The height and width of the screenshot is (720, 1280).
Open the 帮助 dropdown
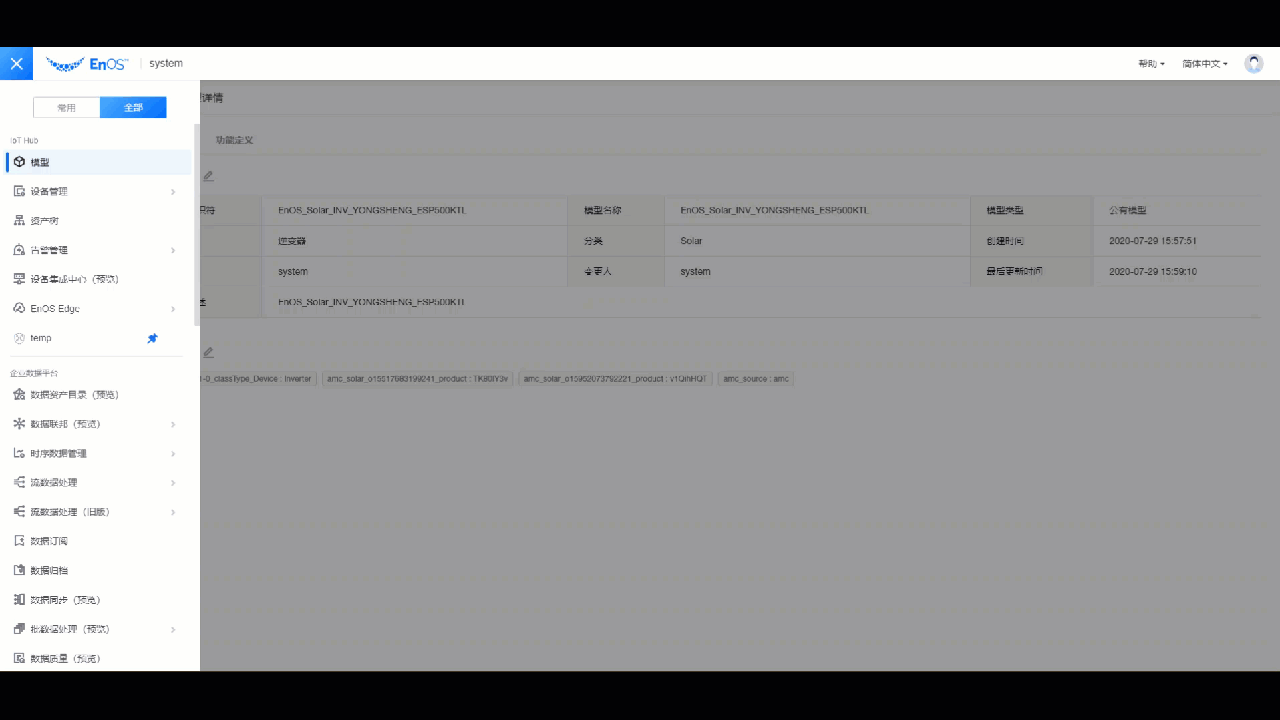coord(1151,63)
